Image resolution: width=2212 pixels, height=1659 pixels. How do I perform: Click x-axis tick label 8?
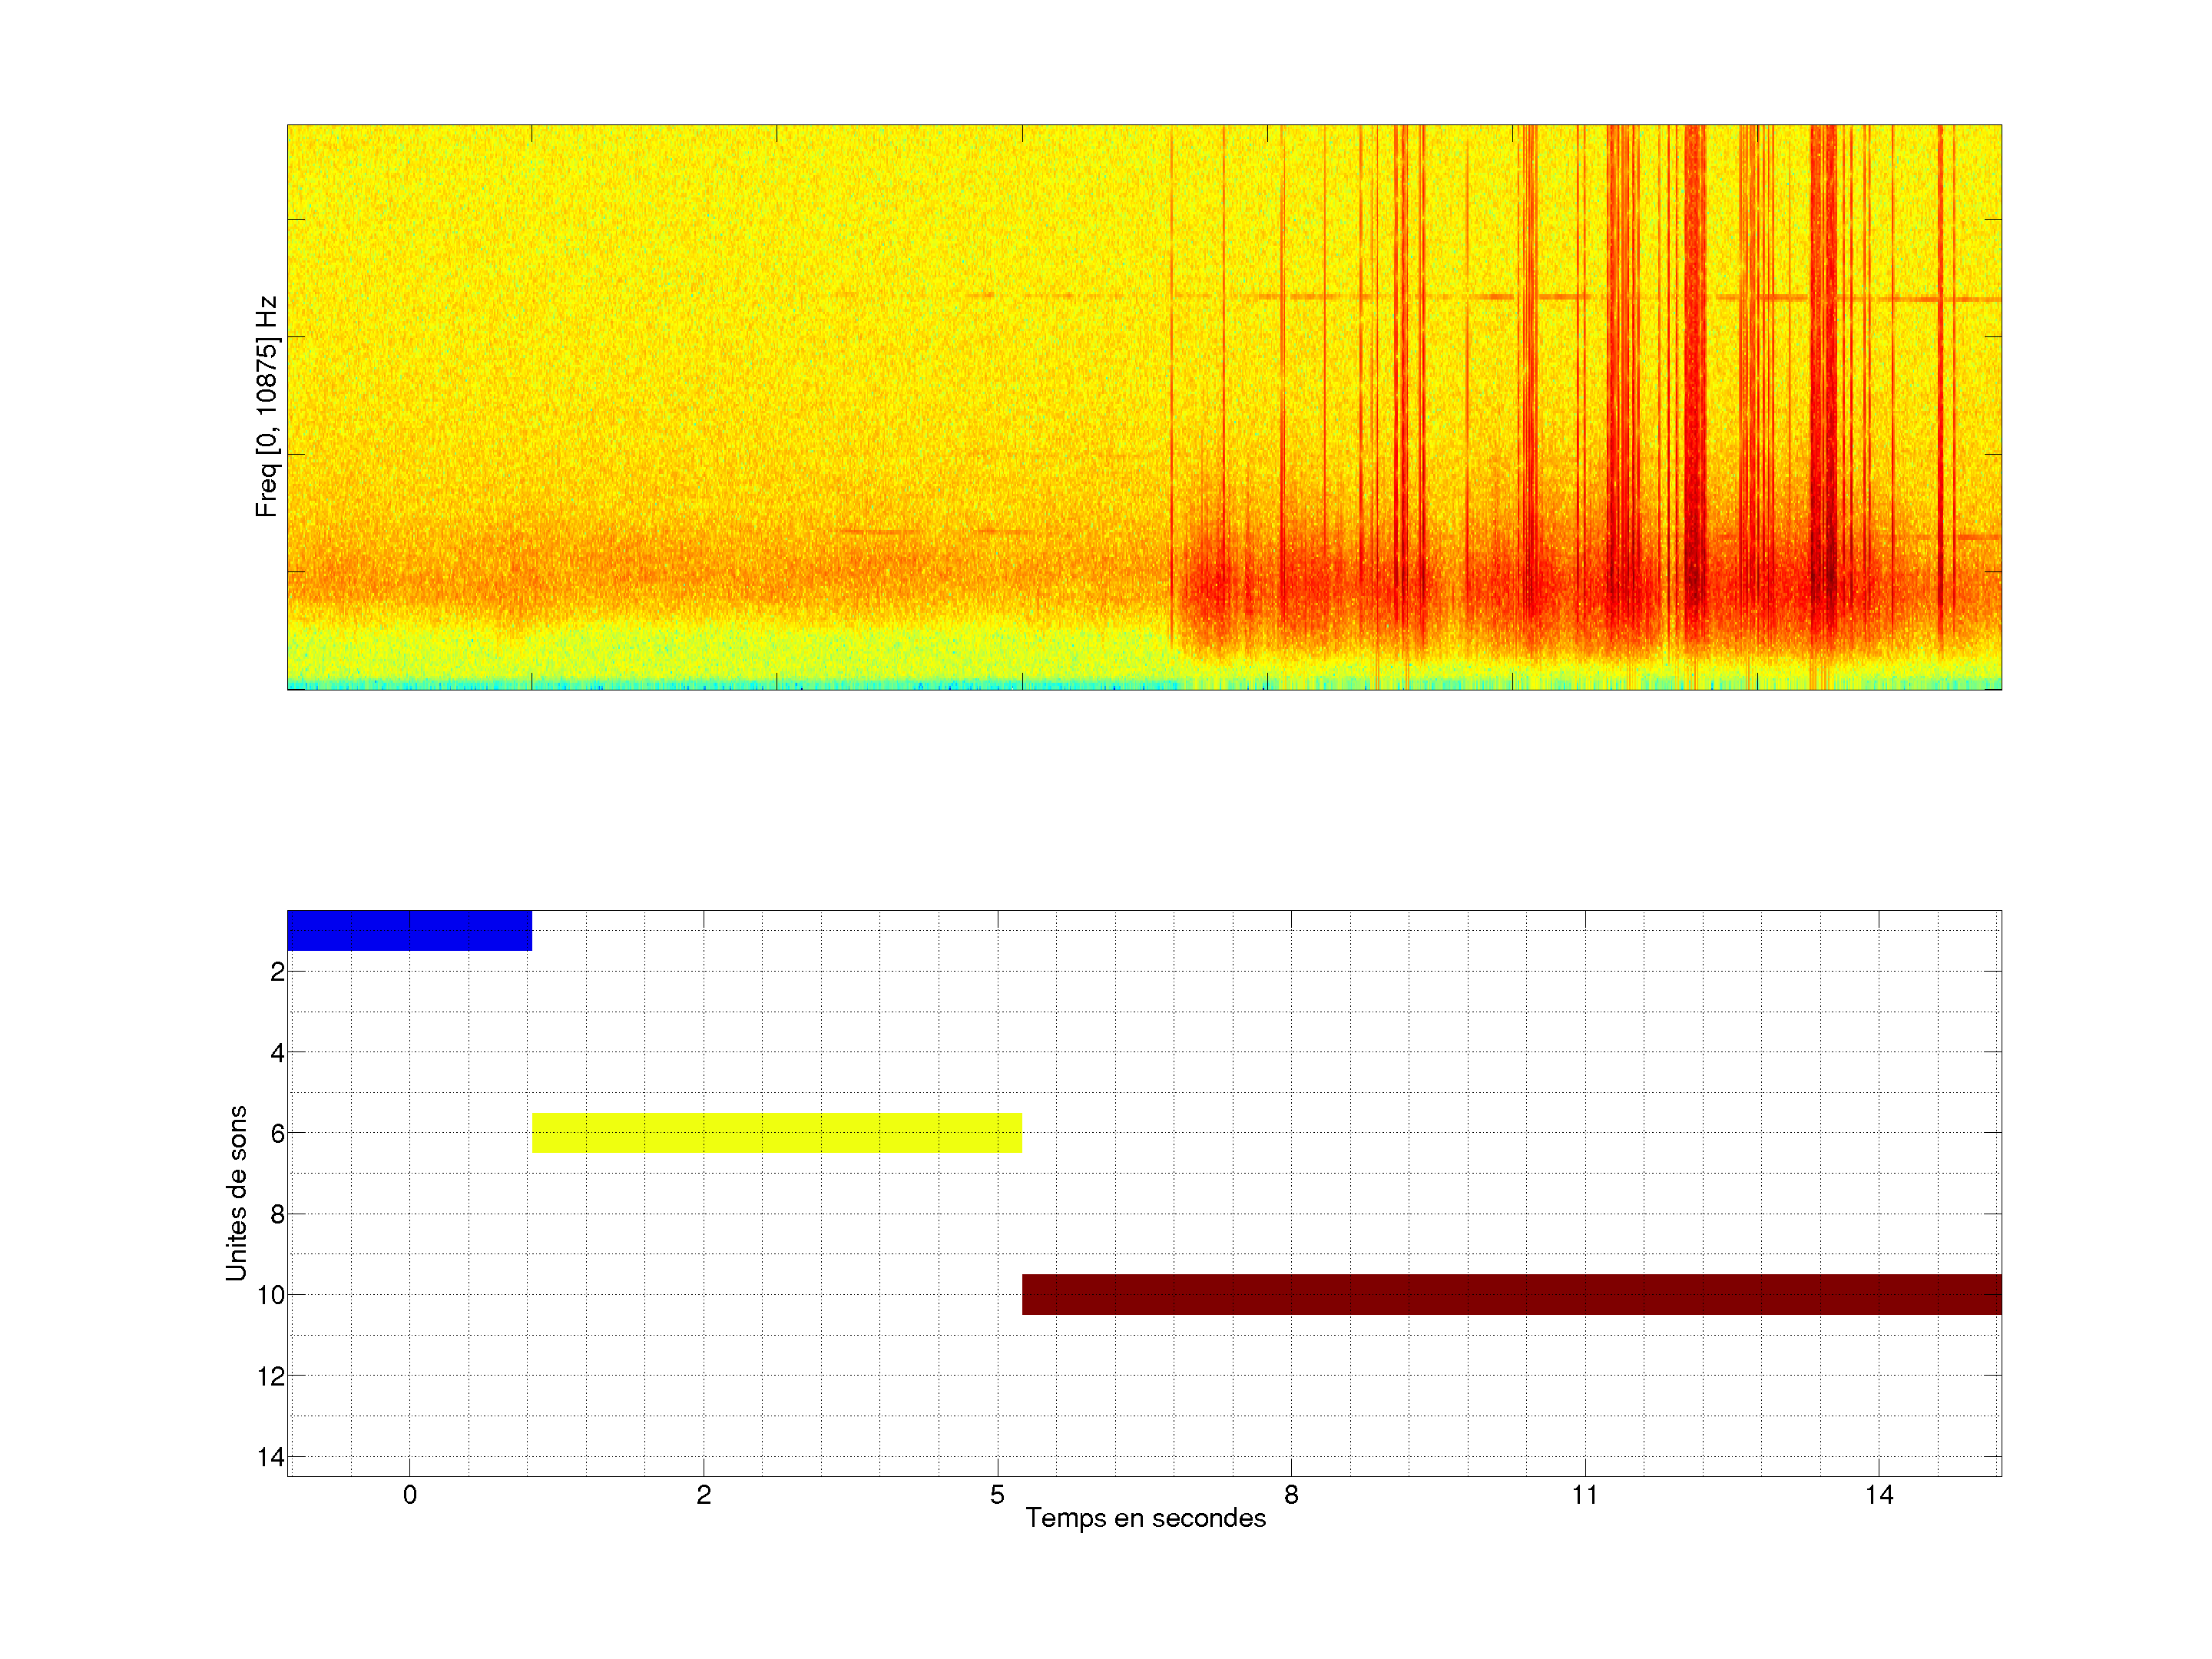click(x=1291, y=1495)
